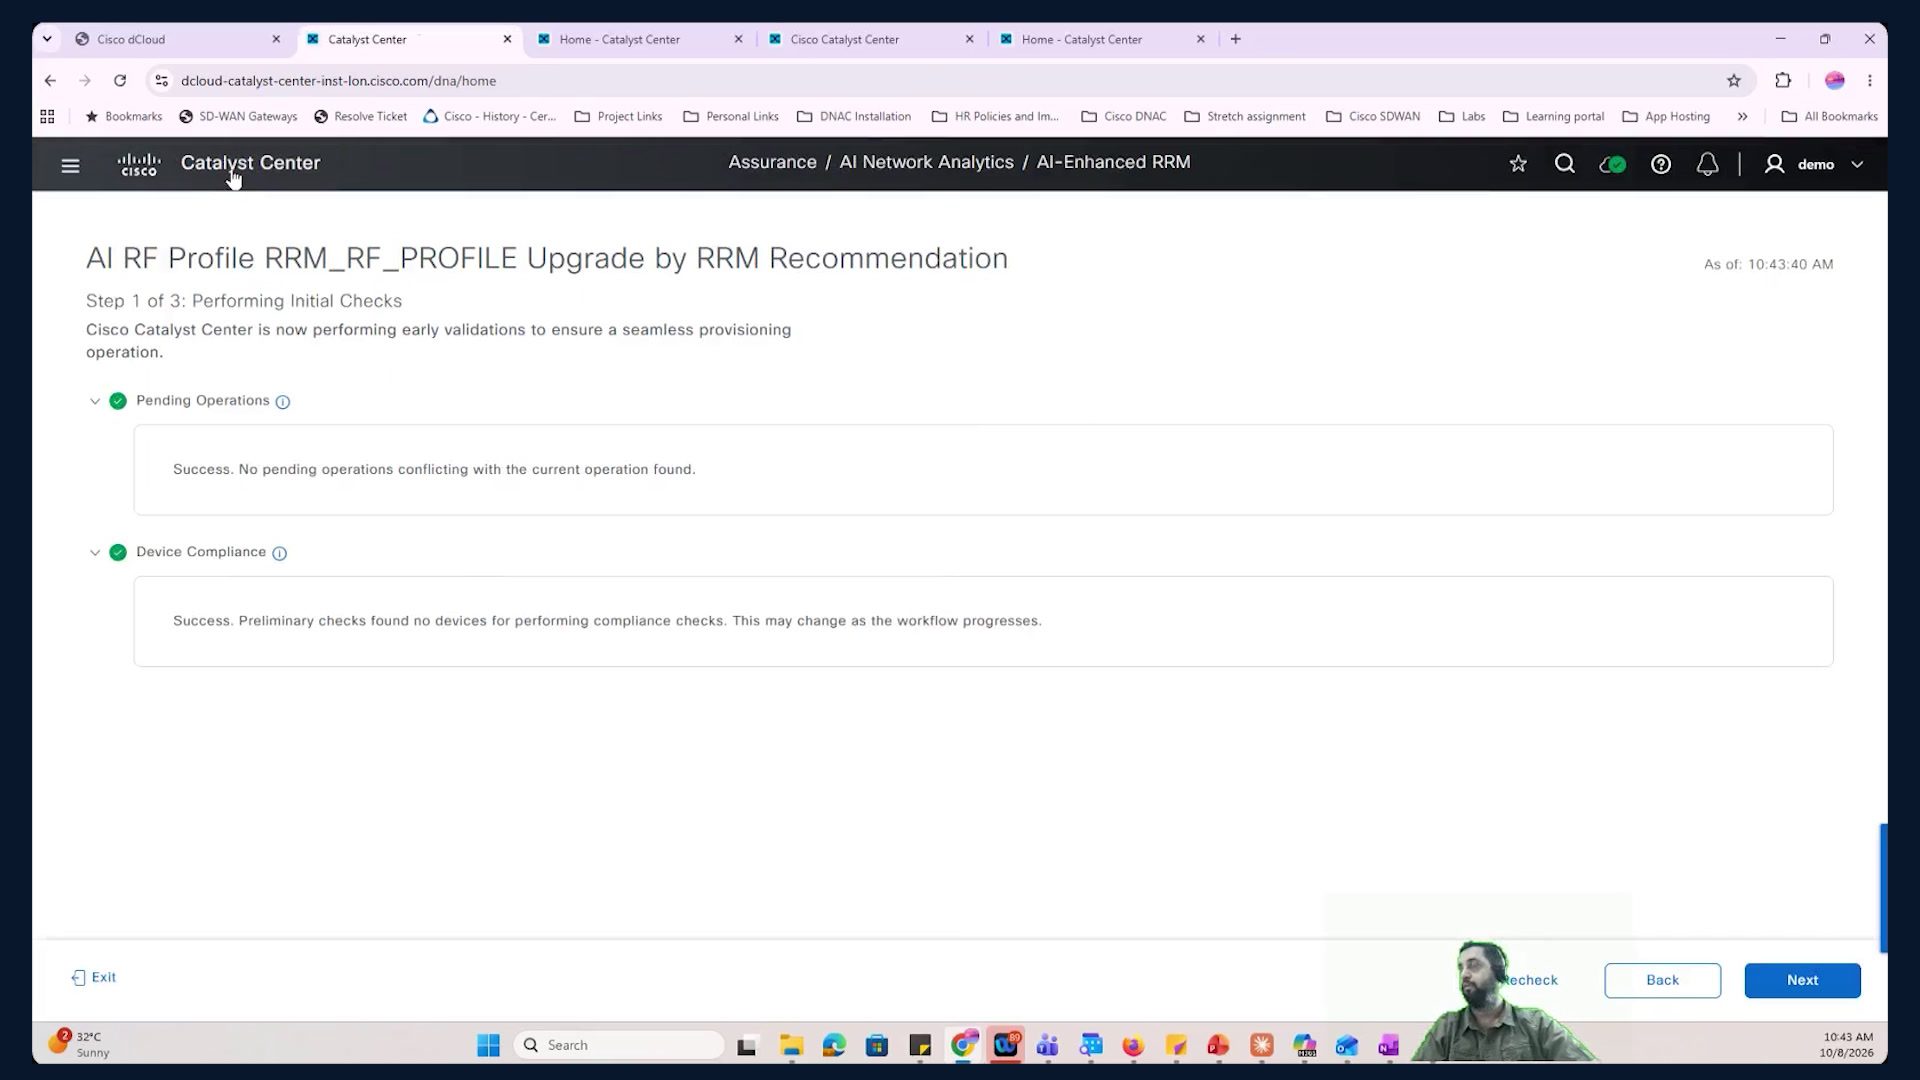
Task: Click Exit to leave the workflow
Action: [x=94, y=978]
